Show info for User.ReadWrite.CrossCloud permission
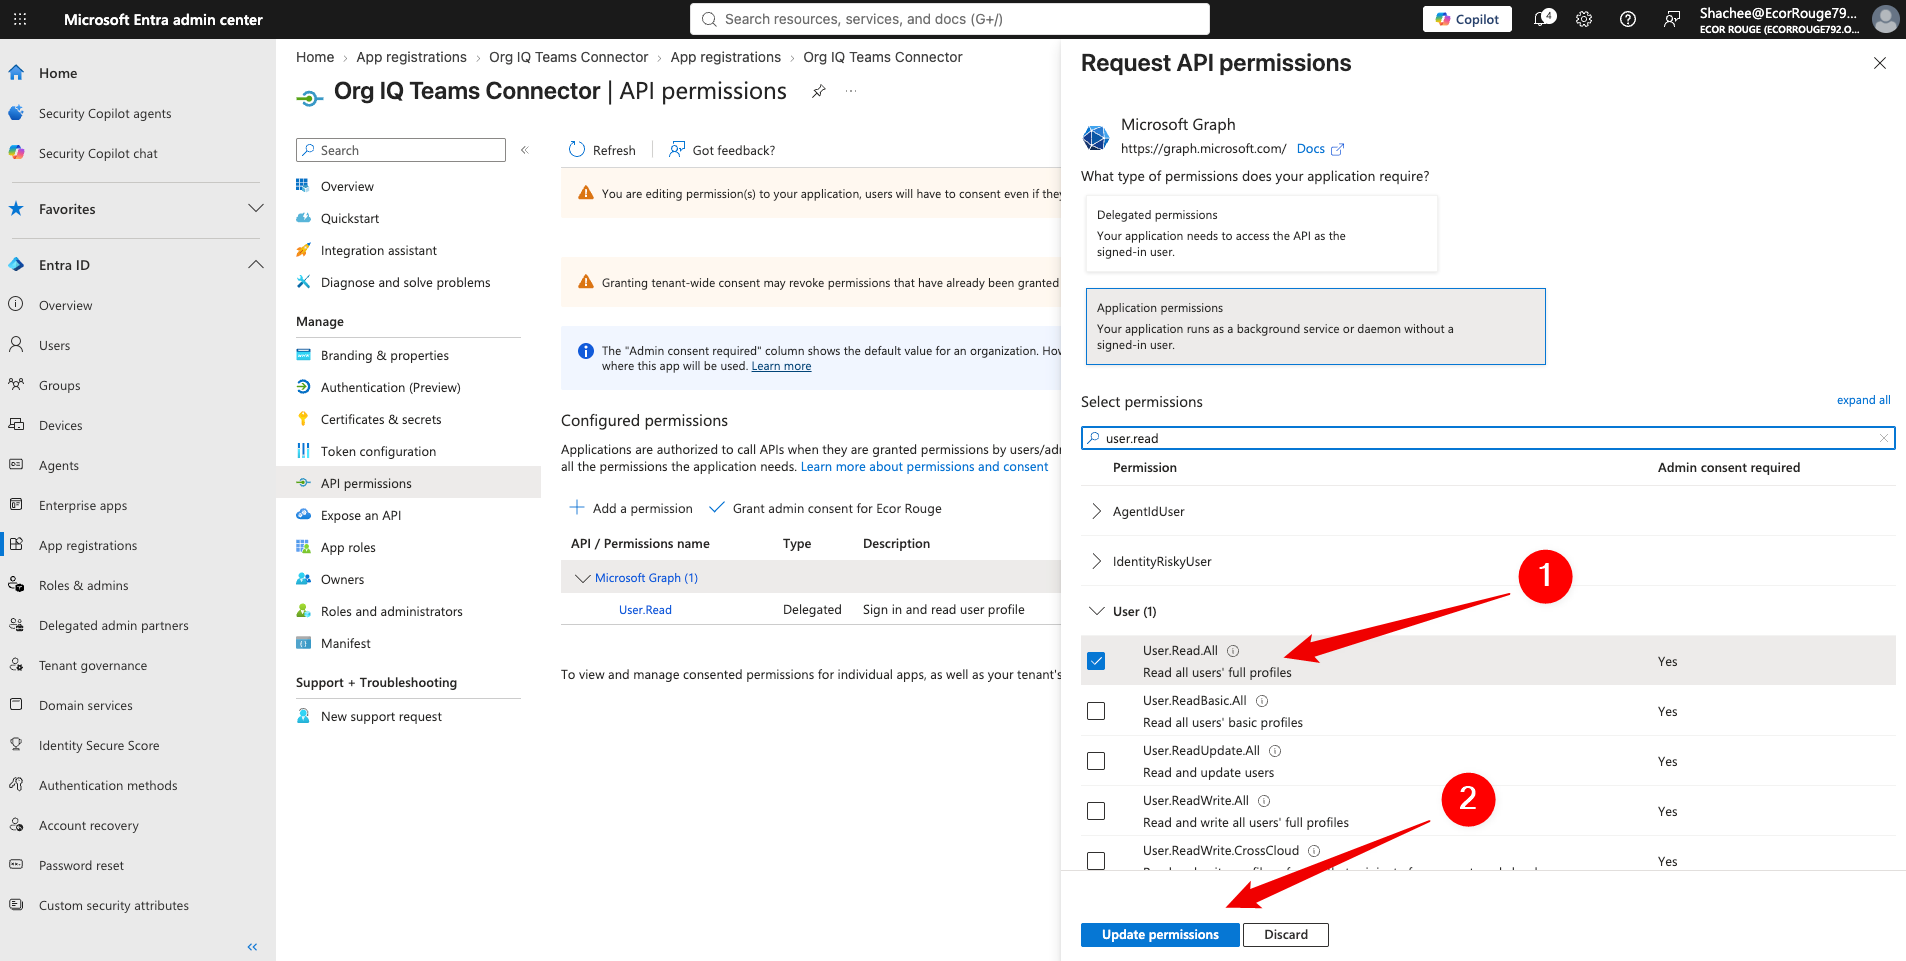Viewport: 1906px width, 961px height. pos(1314,851)
